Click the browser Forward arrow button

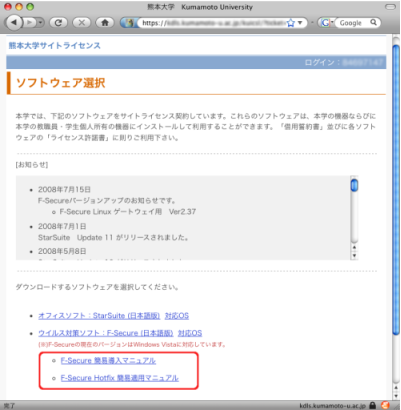(x=30, y=23)
